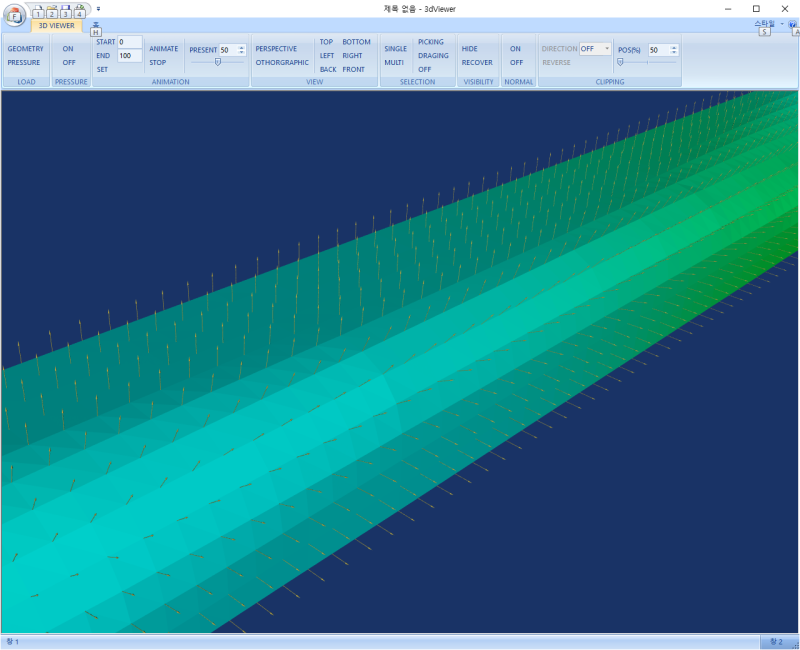Start playback with the ANIMATE button
The height and width of the screenshot is (650, 800).
[x=163, y=48]
